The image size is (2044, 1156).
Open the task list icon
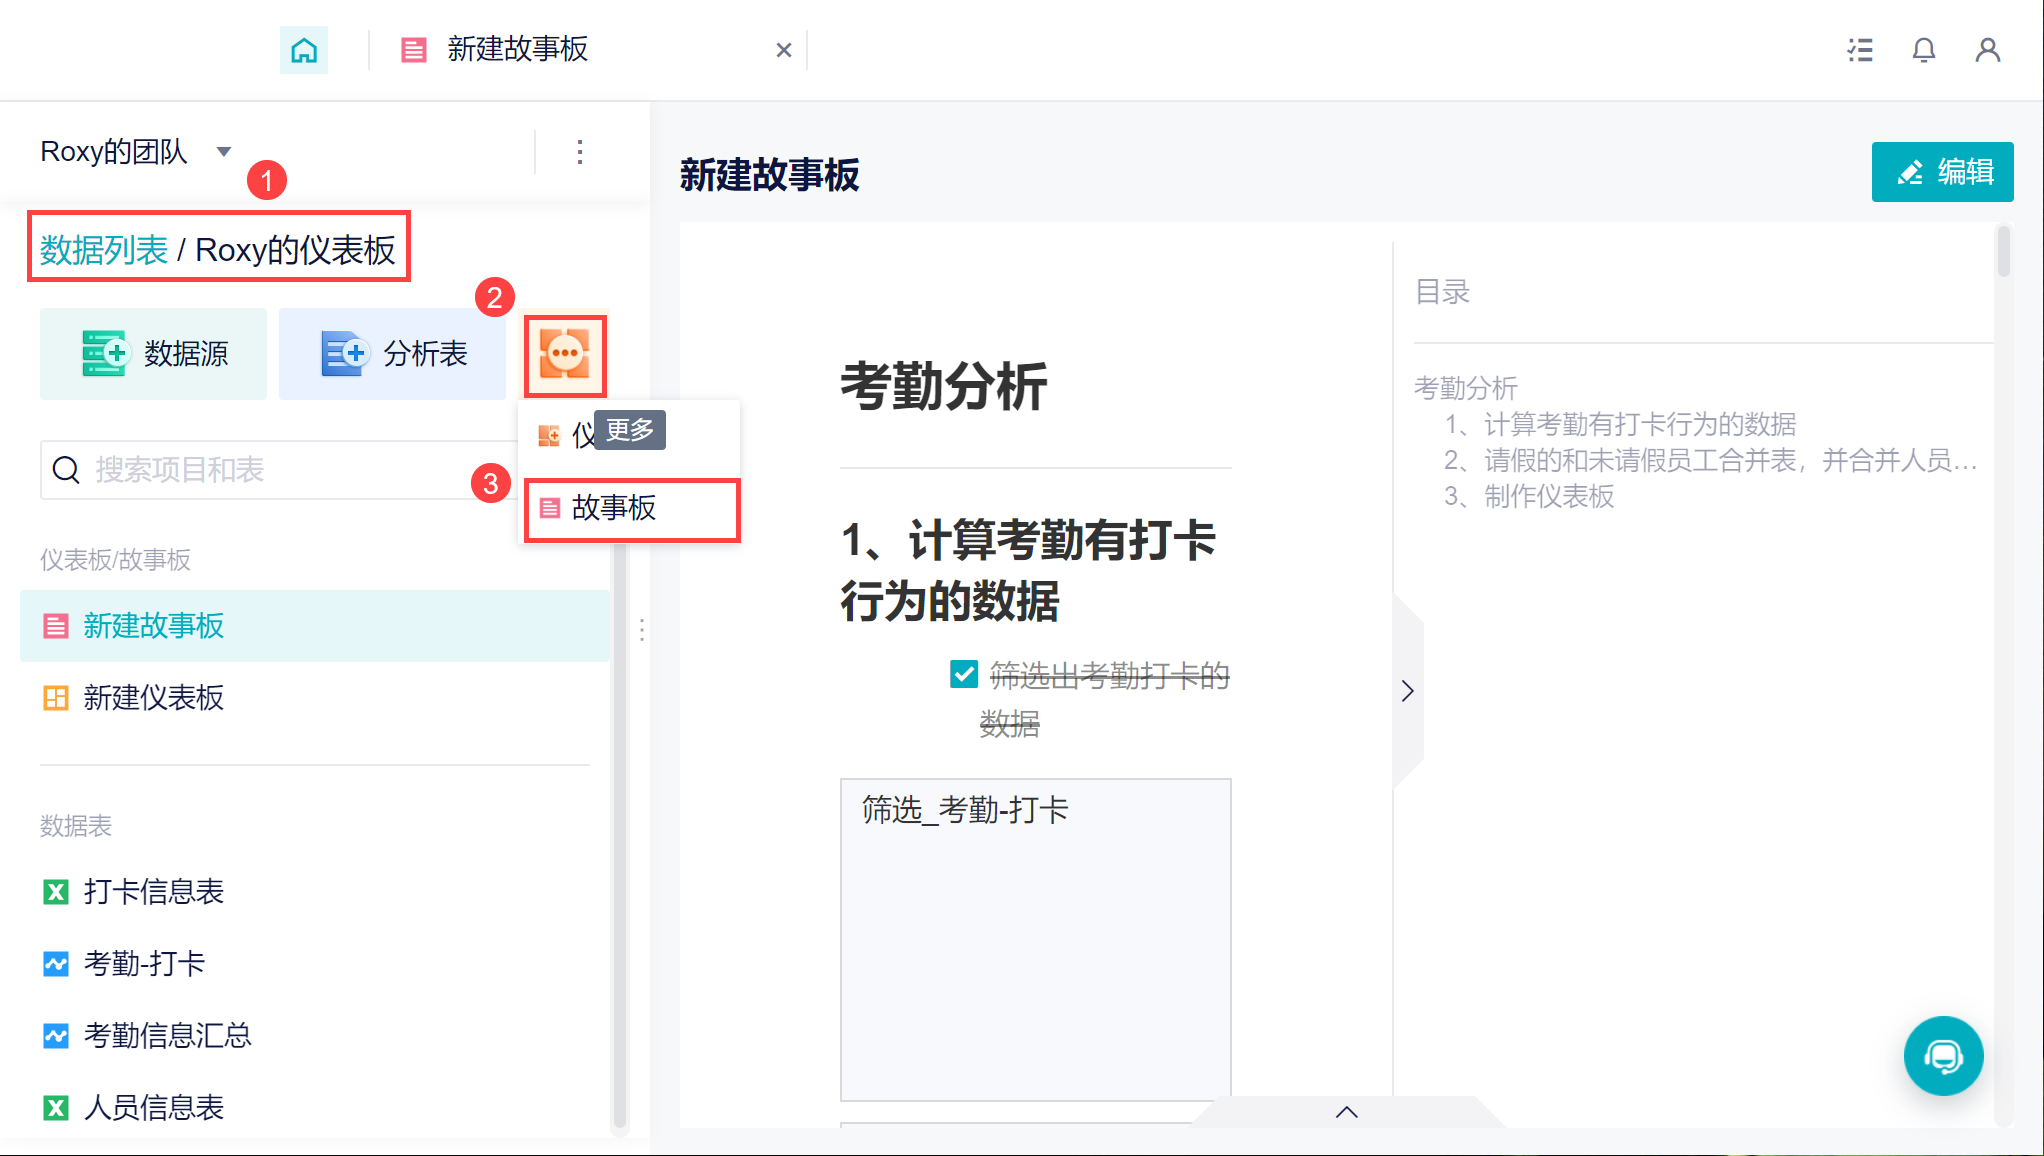click(x=1860, y=50)
